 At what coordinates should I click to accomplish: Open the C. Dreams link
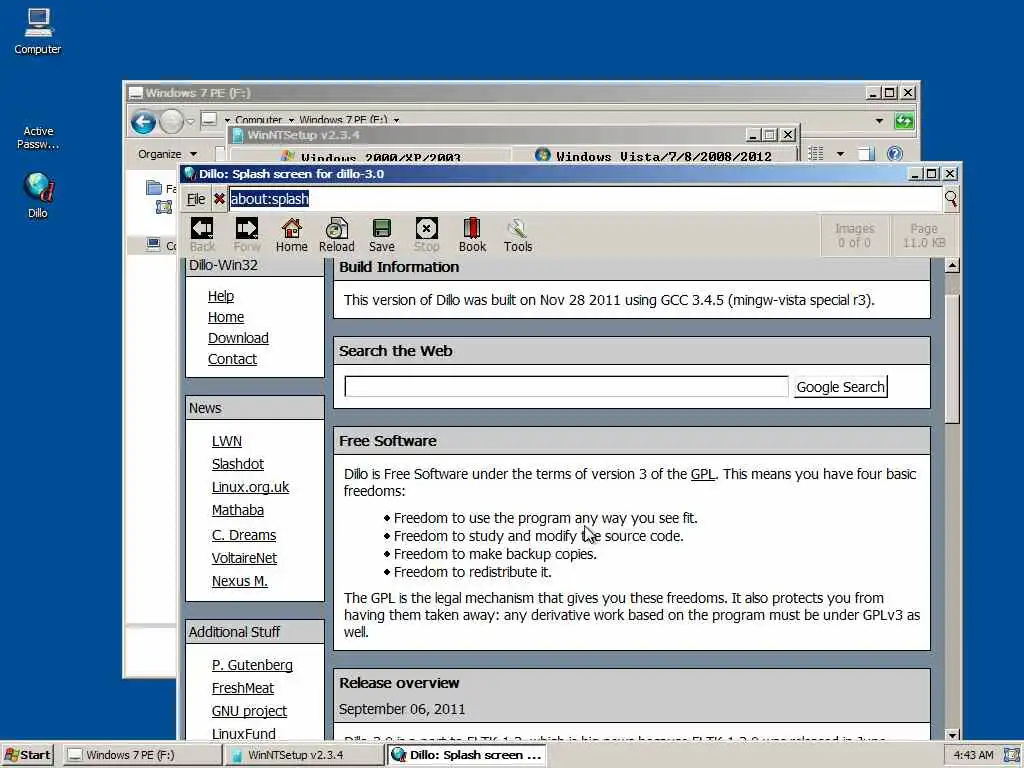(244, 535)
